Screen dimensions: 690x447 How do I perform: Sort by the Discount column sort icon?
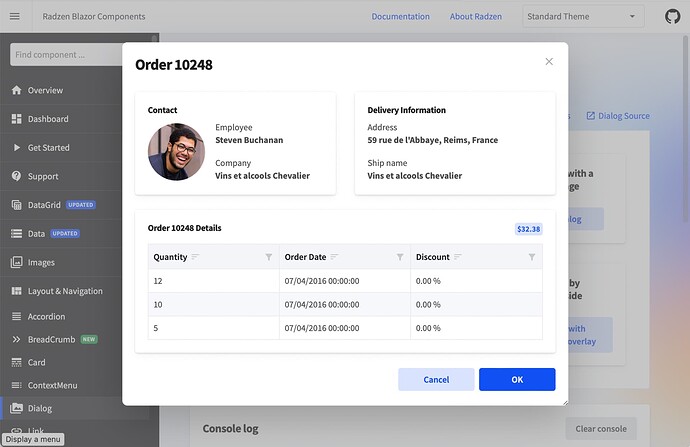[x=458, y=257]
